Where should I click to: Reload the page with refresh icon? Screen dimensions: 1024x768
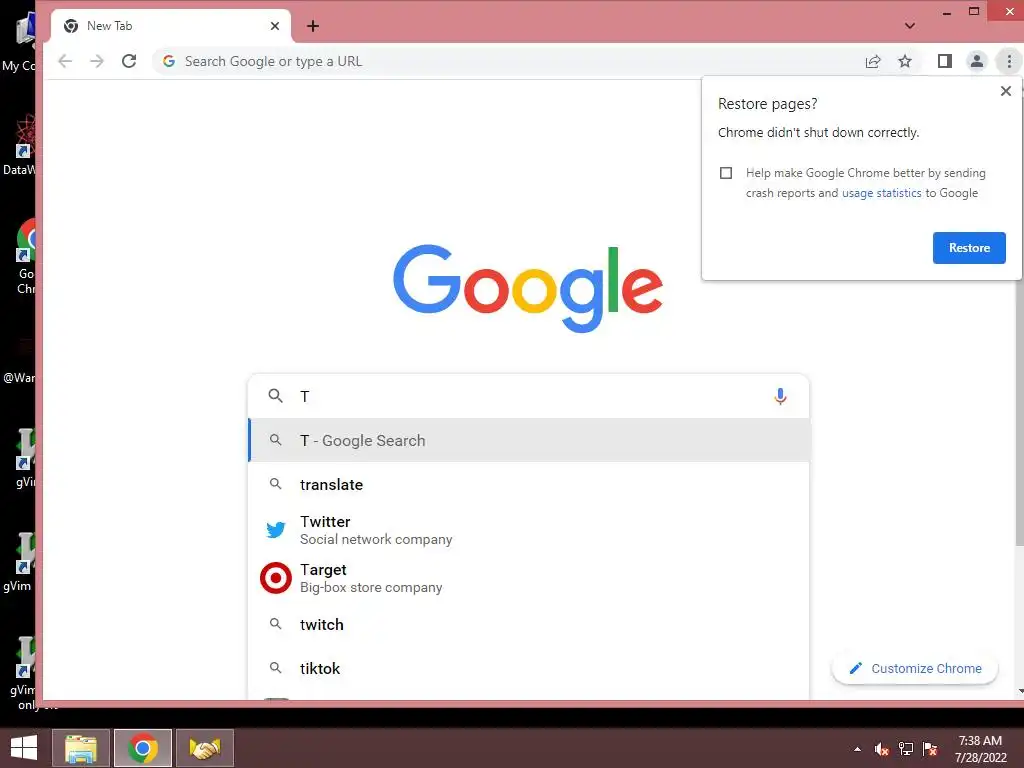tap(129, 61)
